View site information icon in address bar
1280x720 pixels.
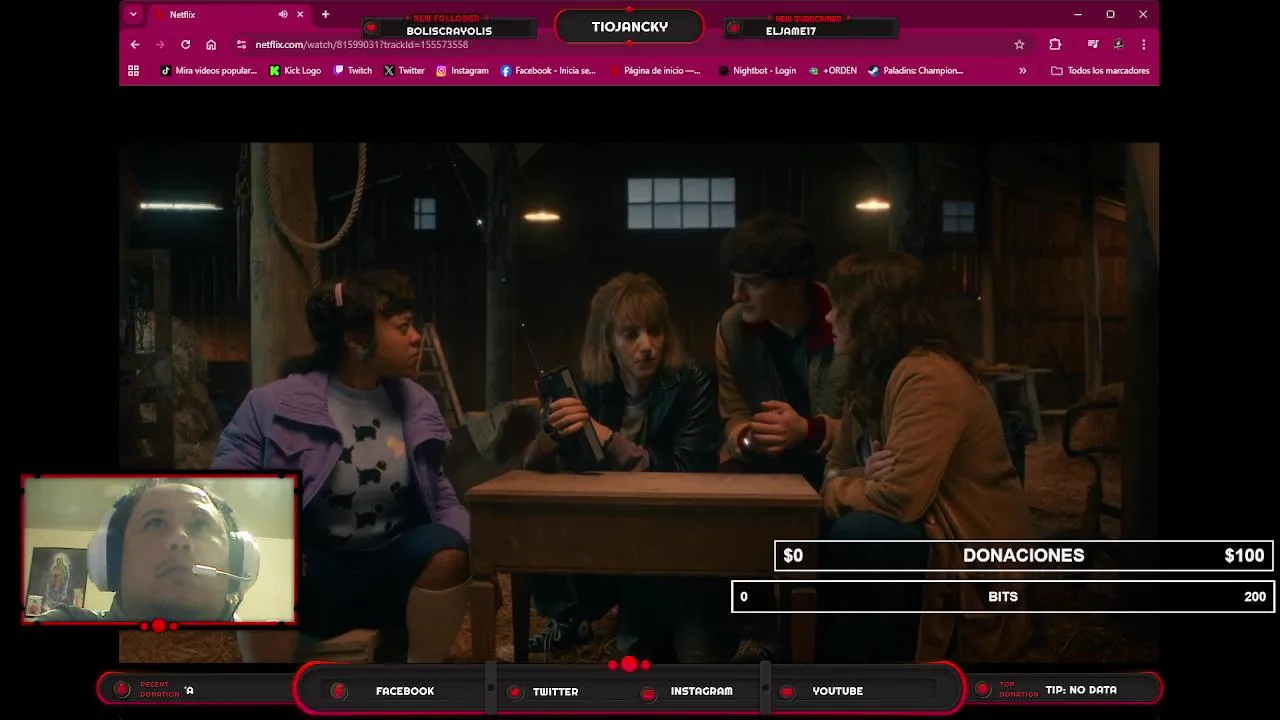(x=241, y=44)
